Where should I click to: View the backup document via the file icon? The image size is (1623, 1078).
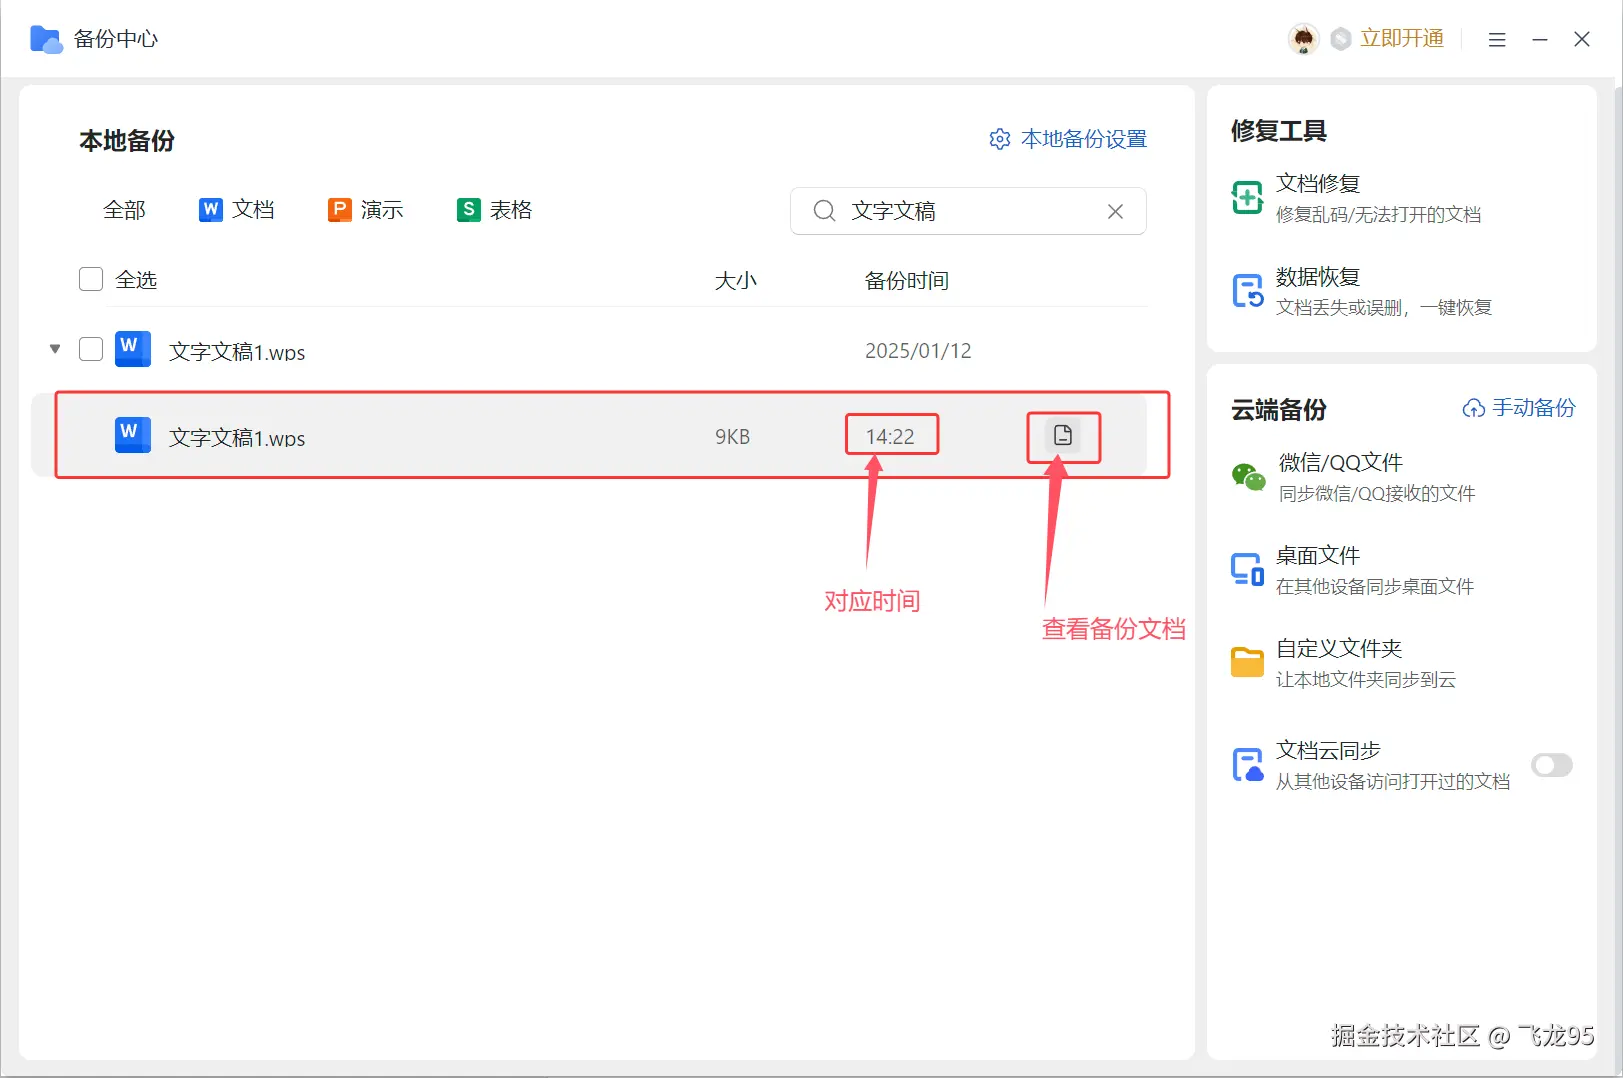(x=1063, y=435)
